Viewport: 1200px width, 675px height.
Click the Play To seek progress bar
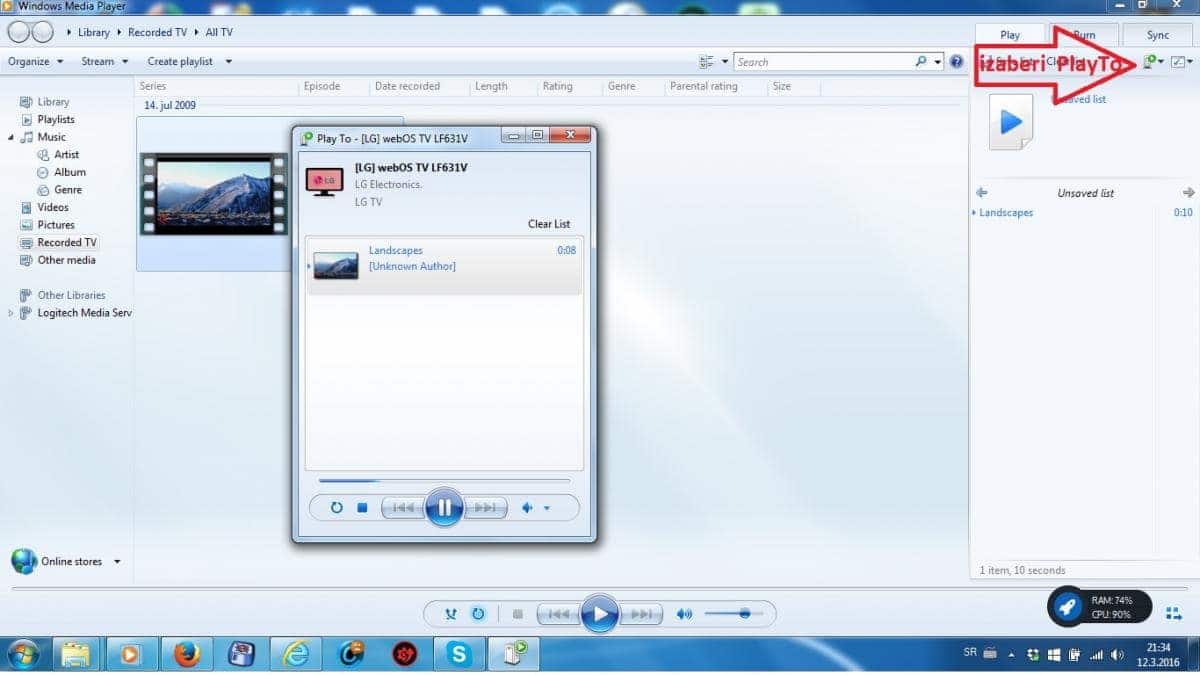[444, 481]
